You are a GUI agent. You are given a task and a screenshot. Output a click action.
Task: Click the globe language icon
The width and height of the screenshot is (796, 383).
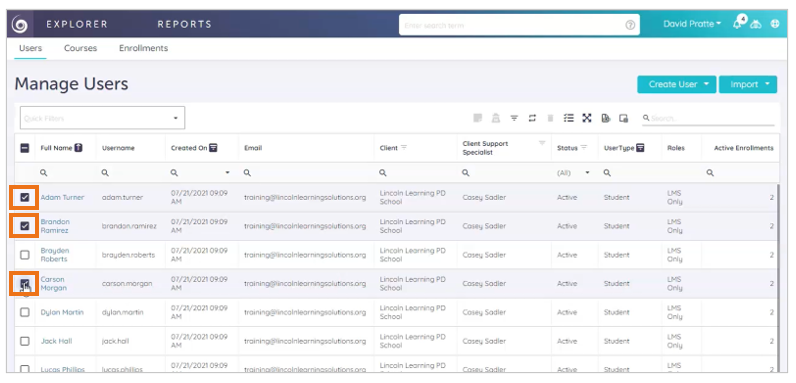click(x=775, y=24)
